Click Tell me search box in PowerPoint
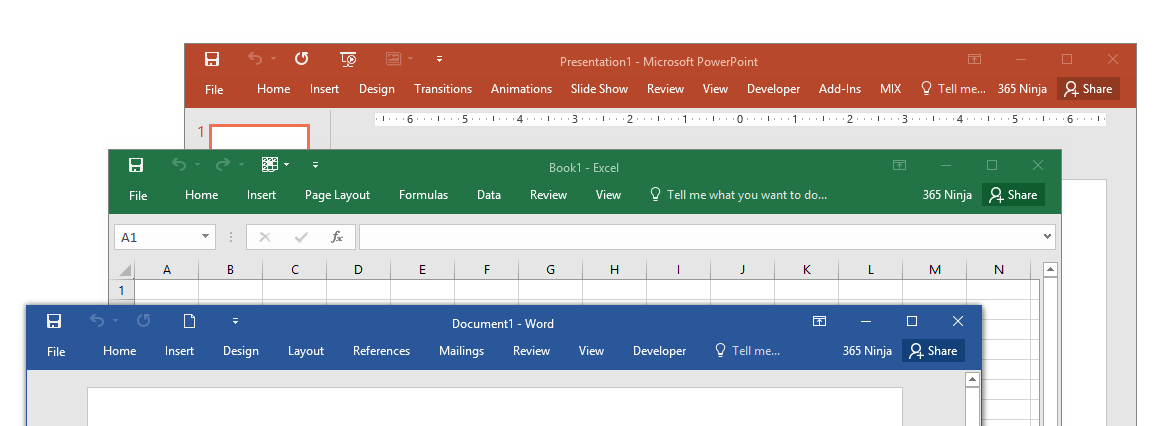This screenshot has width=1163, height=426. pyautogui.click(x=953, y=89)
